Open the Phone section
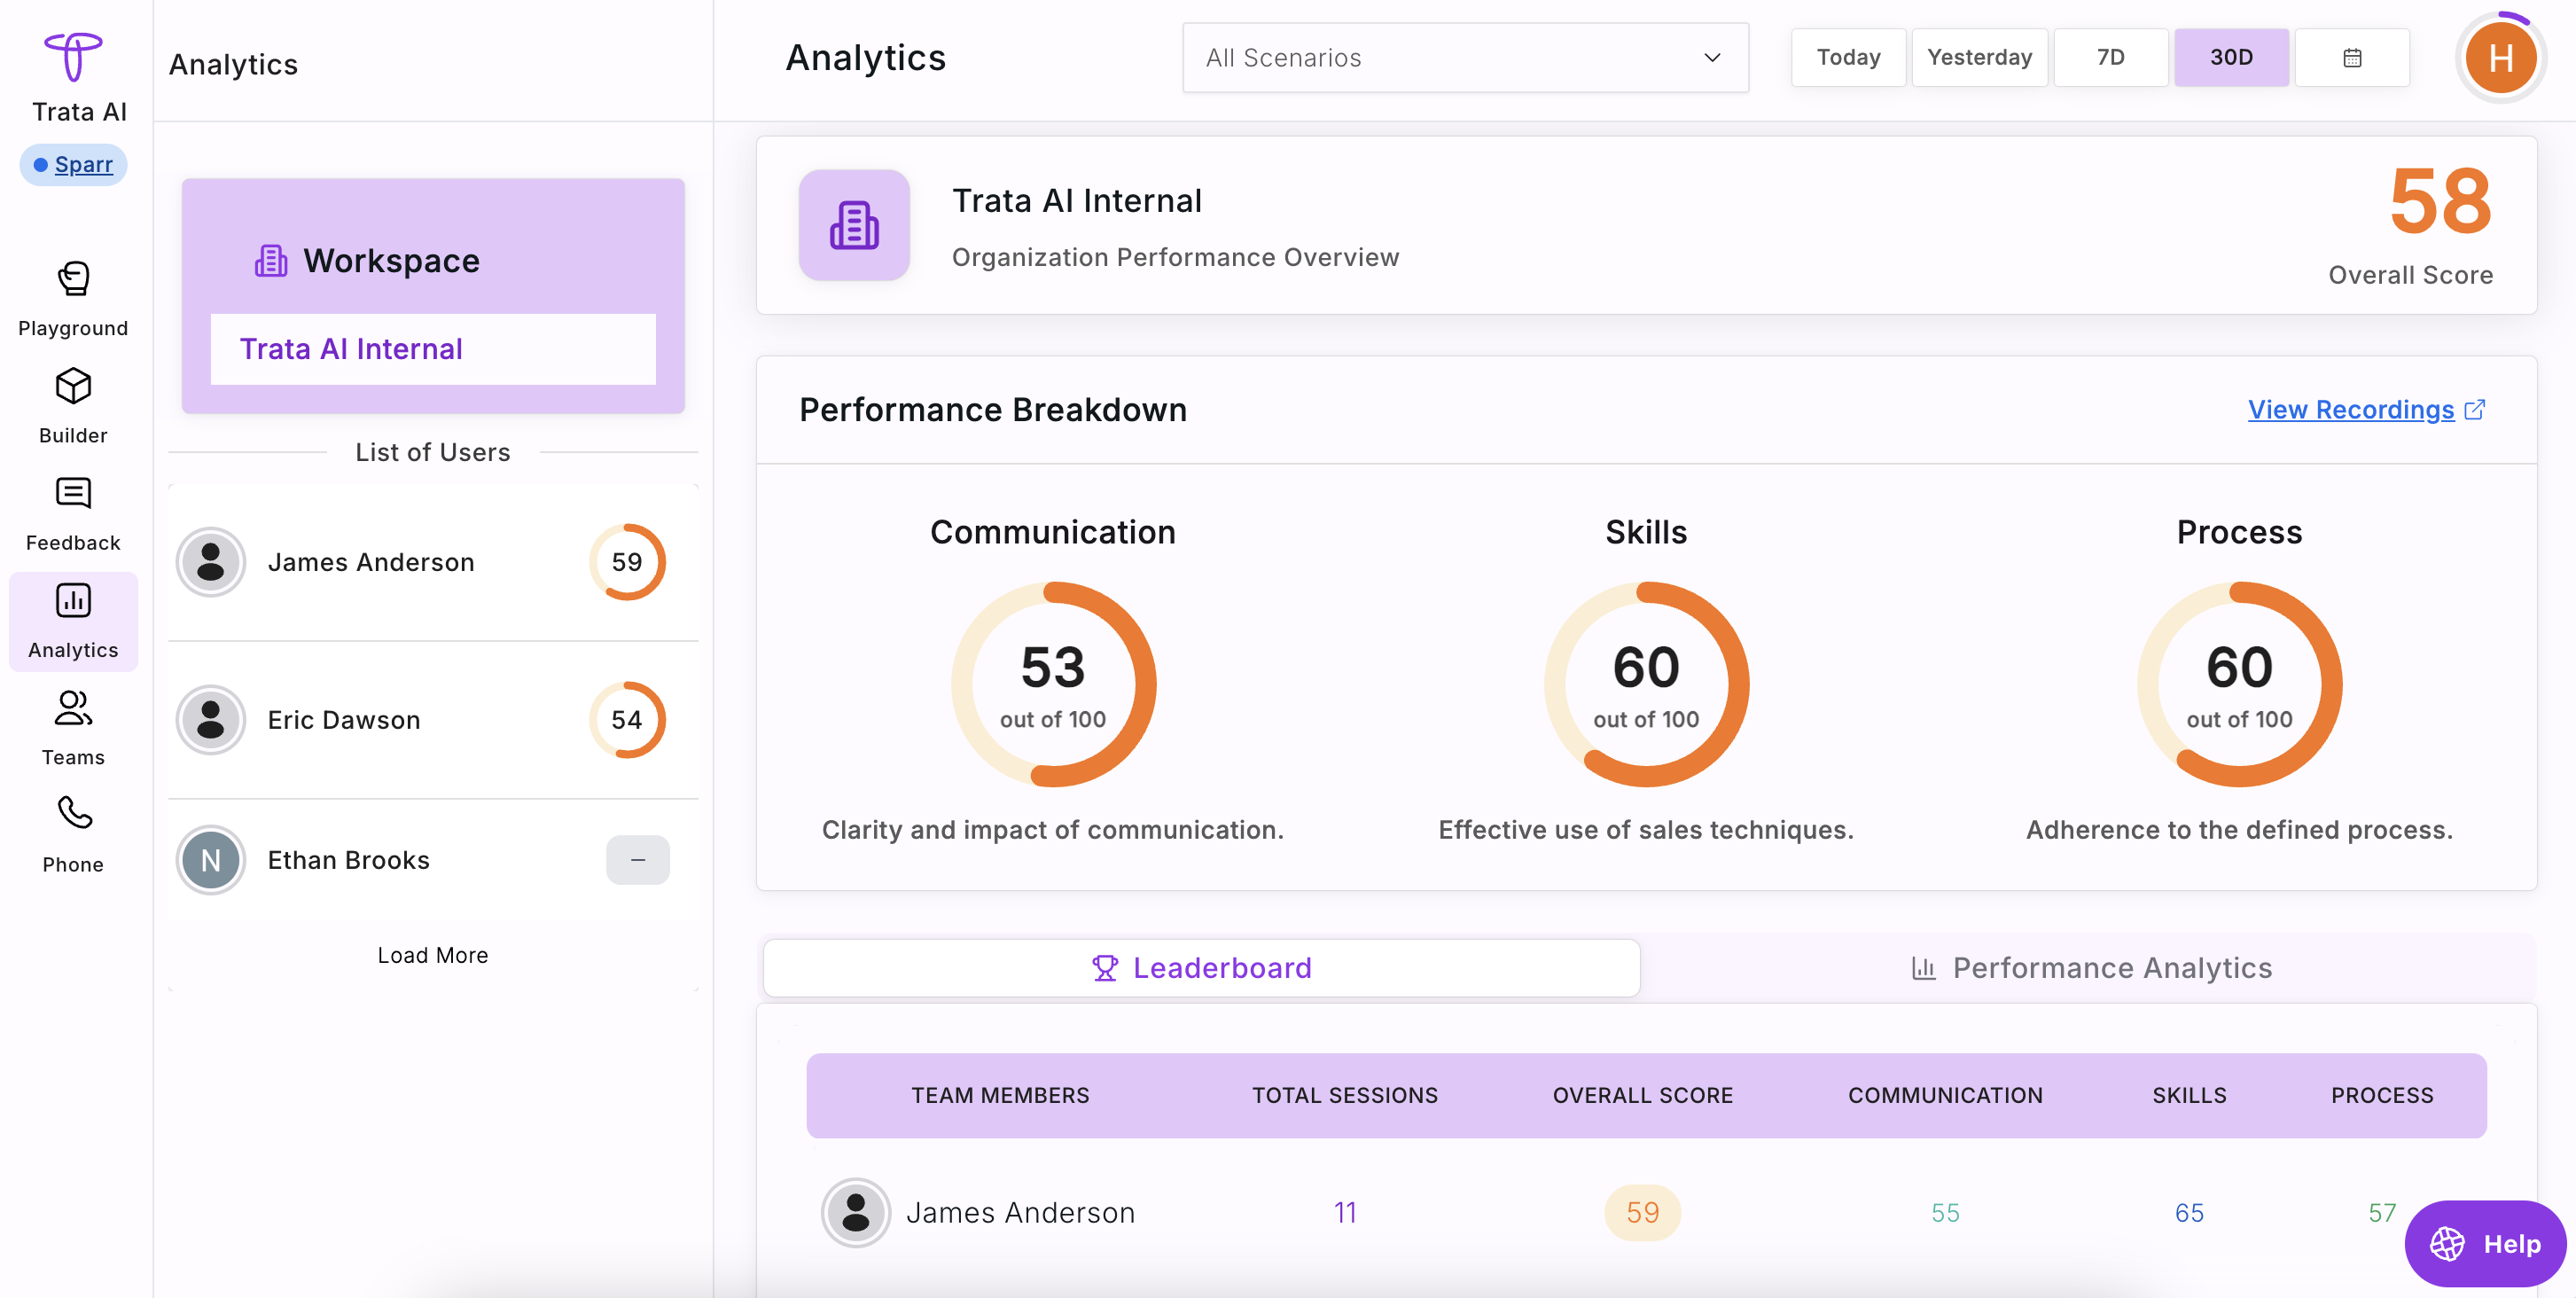The image size is (2576, 1298). (73, 835)
